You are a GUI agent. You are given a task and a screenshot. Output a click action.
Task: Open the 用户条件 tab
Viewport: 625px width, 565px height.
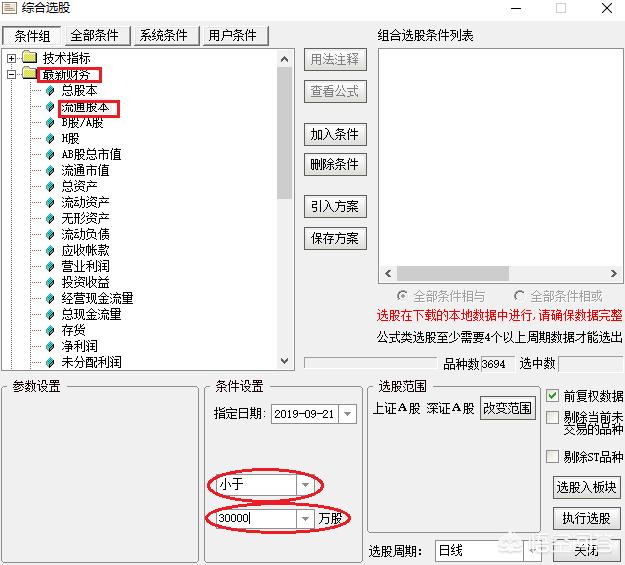[x=233, y=35]
